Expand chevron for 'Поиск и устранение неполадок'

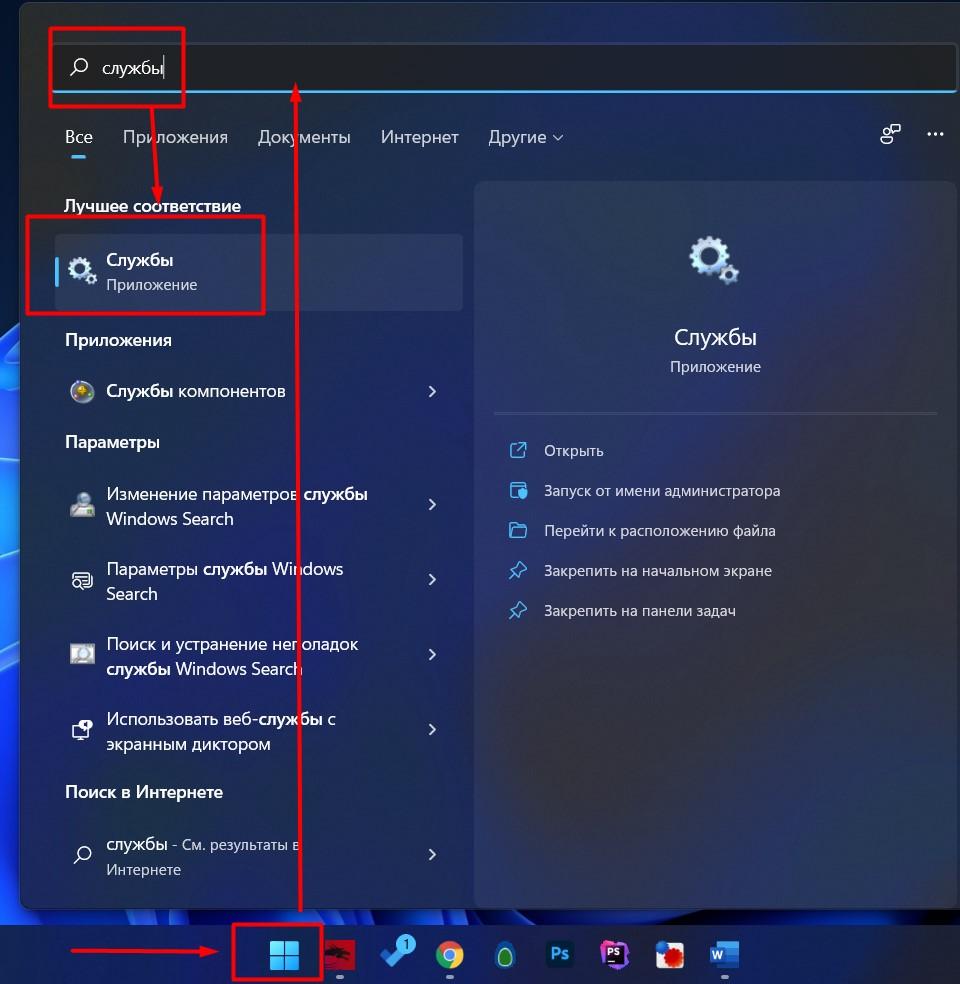click(x=432, y=655)
